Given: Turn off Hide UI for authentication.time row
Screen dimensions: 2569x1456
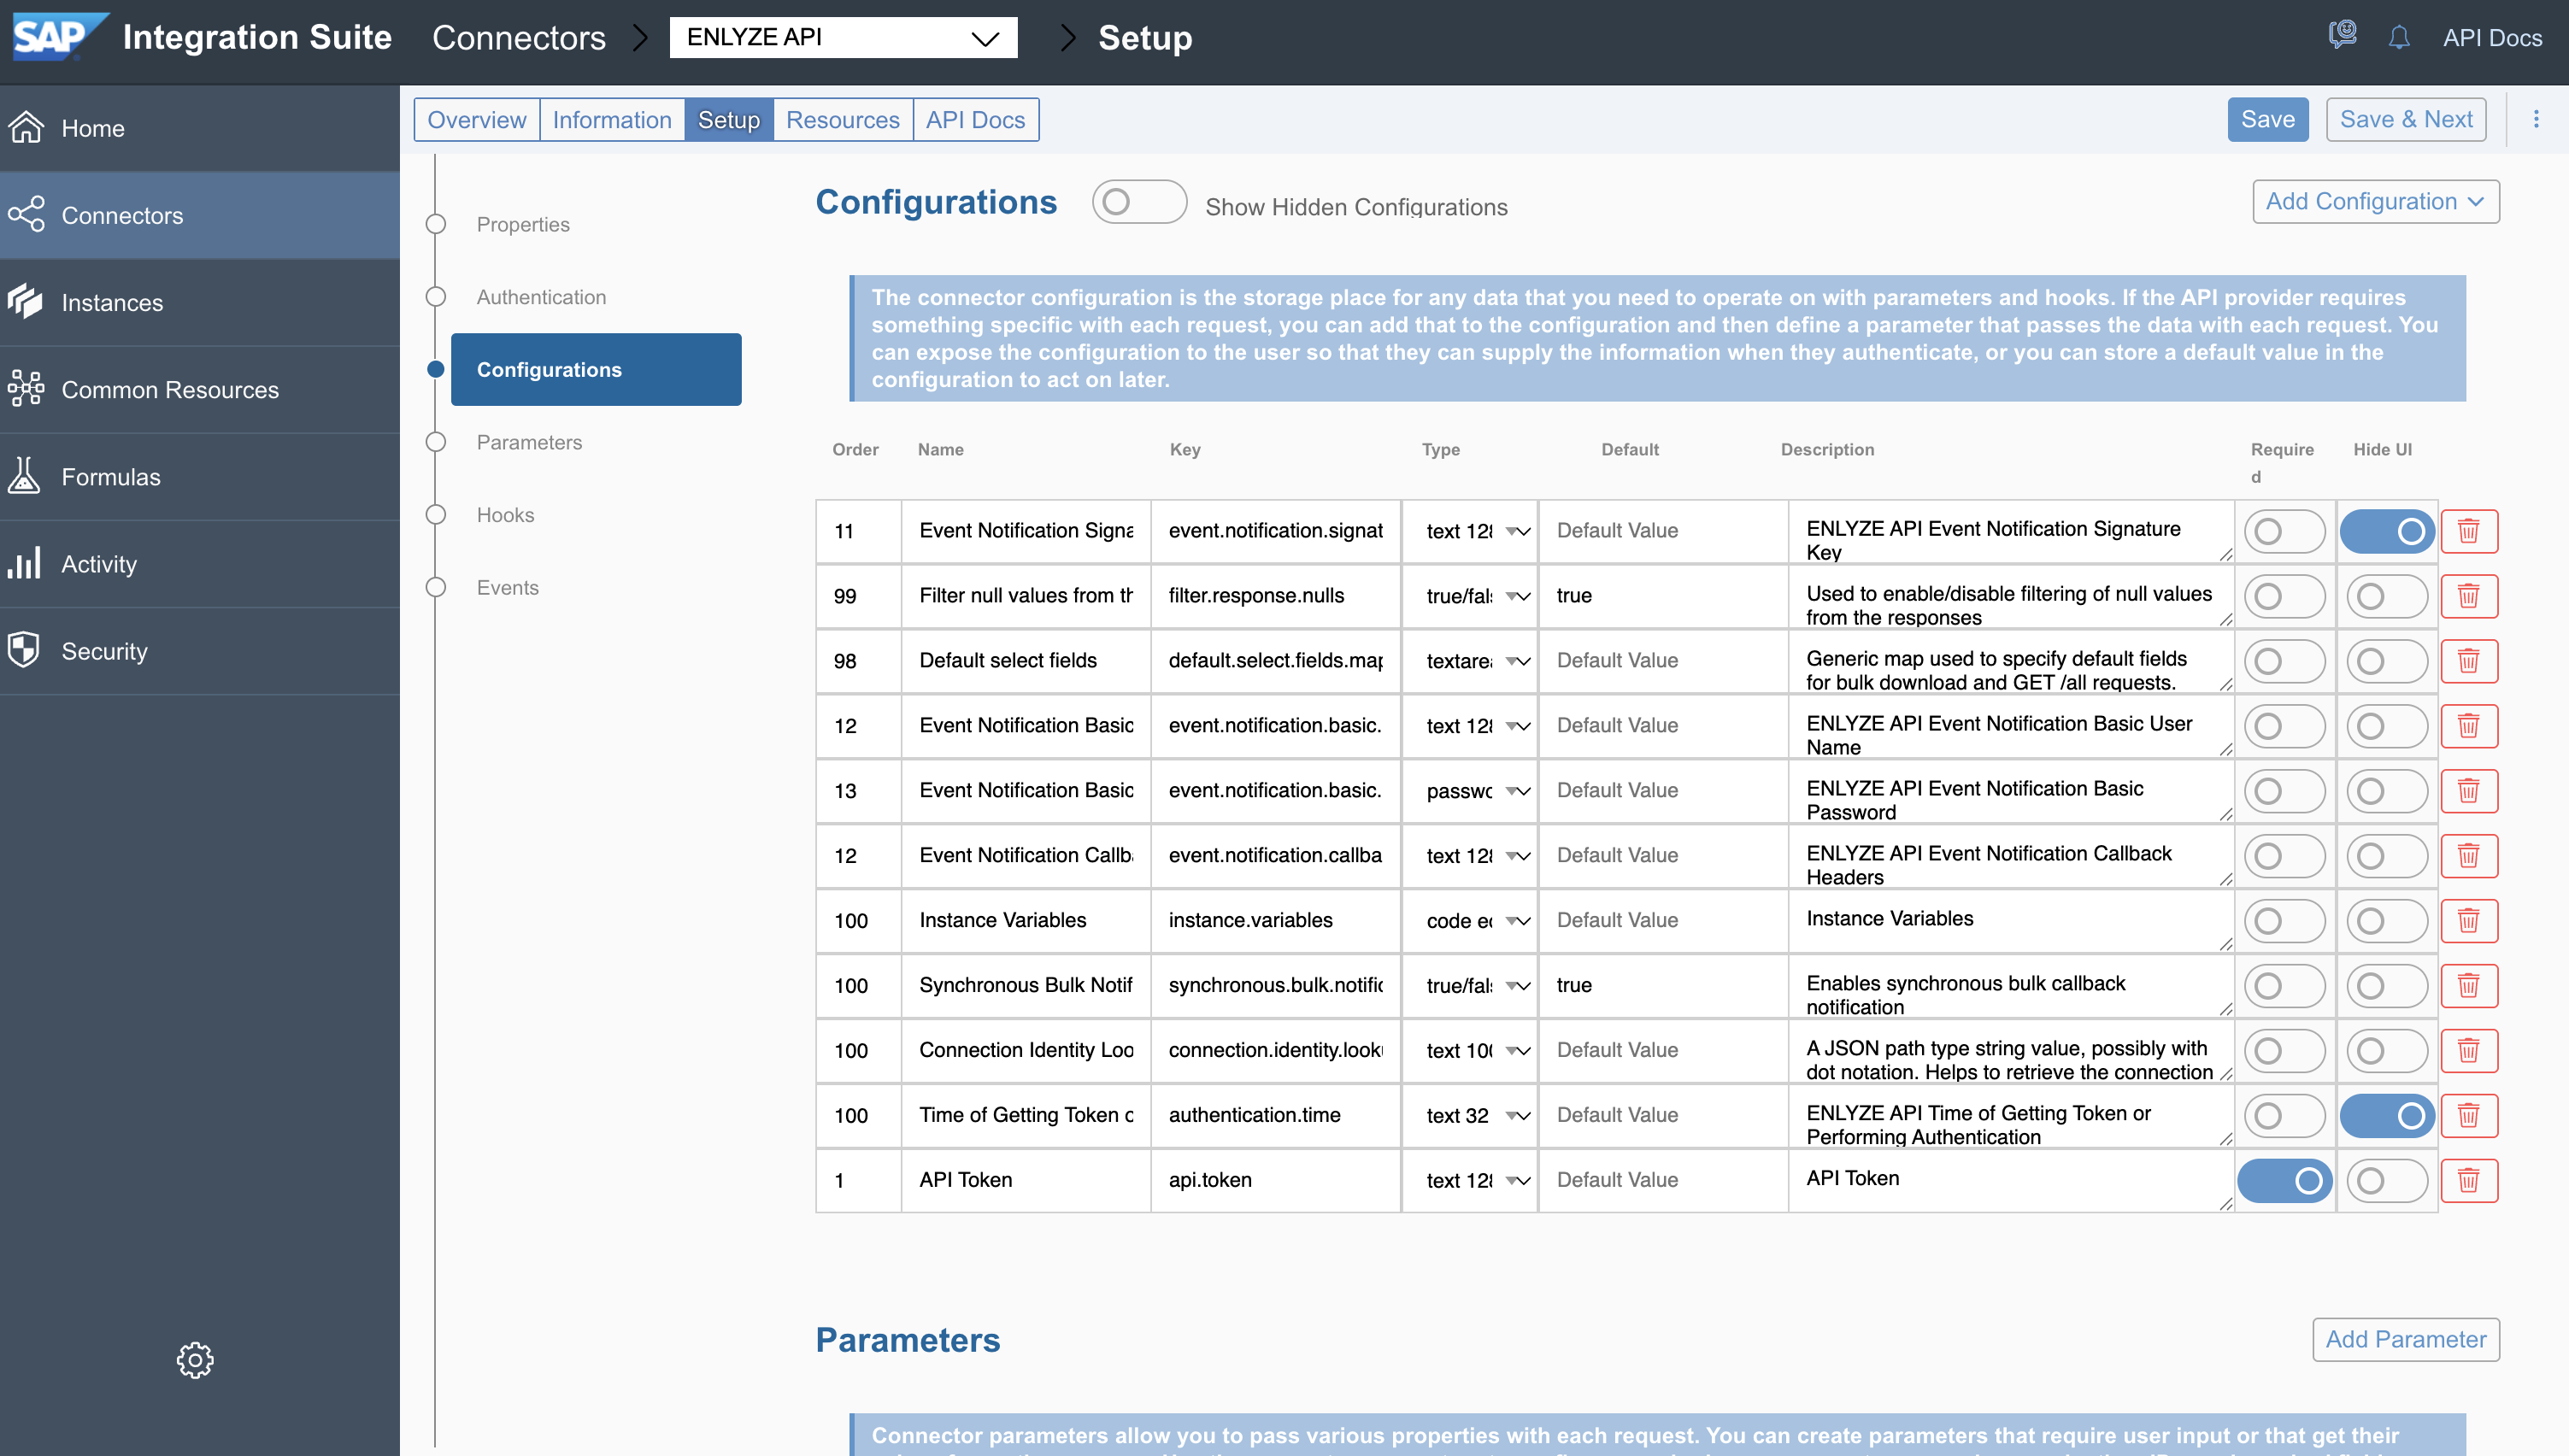Looking at the screenshot, I should (x=2386, y=1115).
